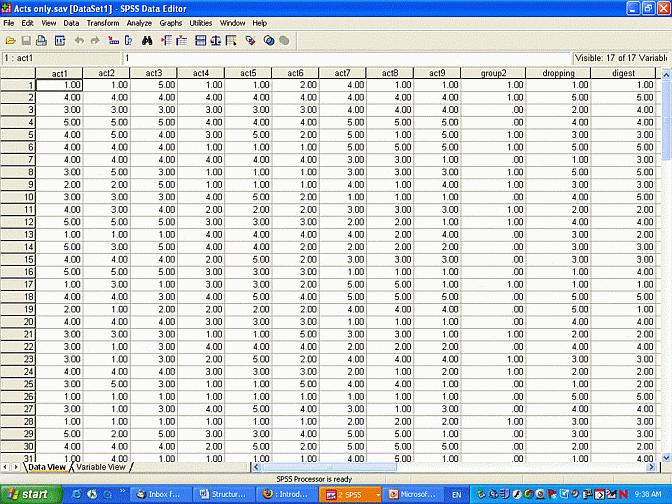Open the Analyze menu
This screenshot has width=672, height=504.
[139, 23]
